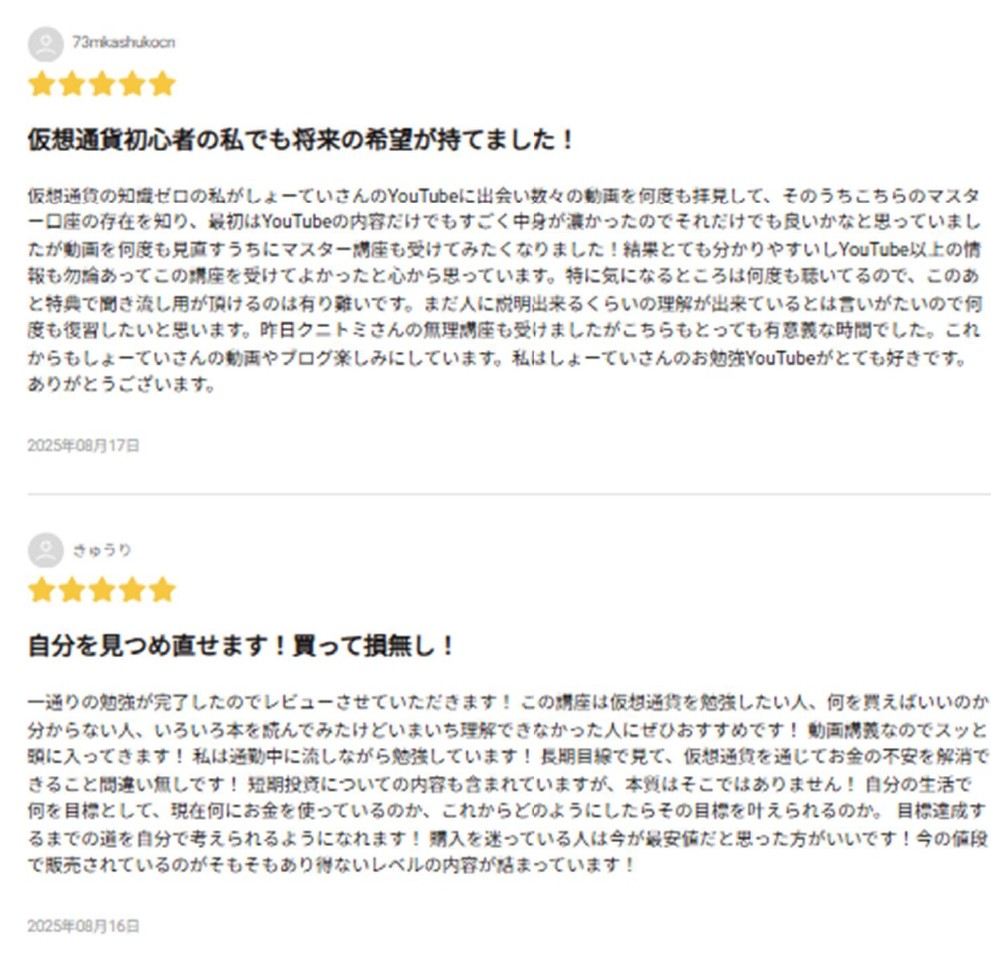Open the きゅうり reviewer username
This screenshot has height=956, width=991.
[102, 550]
